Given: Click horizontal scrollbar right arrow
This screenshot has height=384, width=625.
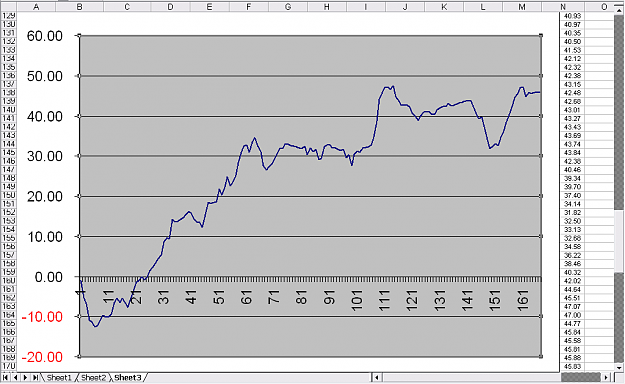Looking at the screenshot, I should pos(606,377).
